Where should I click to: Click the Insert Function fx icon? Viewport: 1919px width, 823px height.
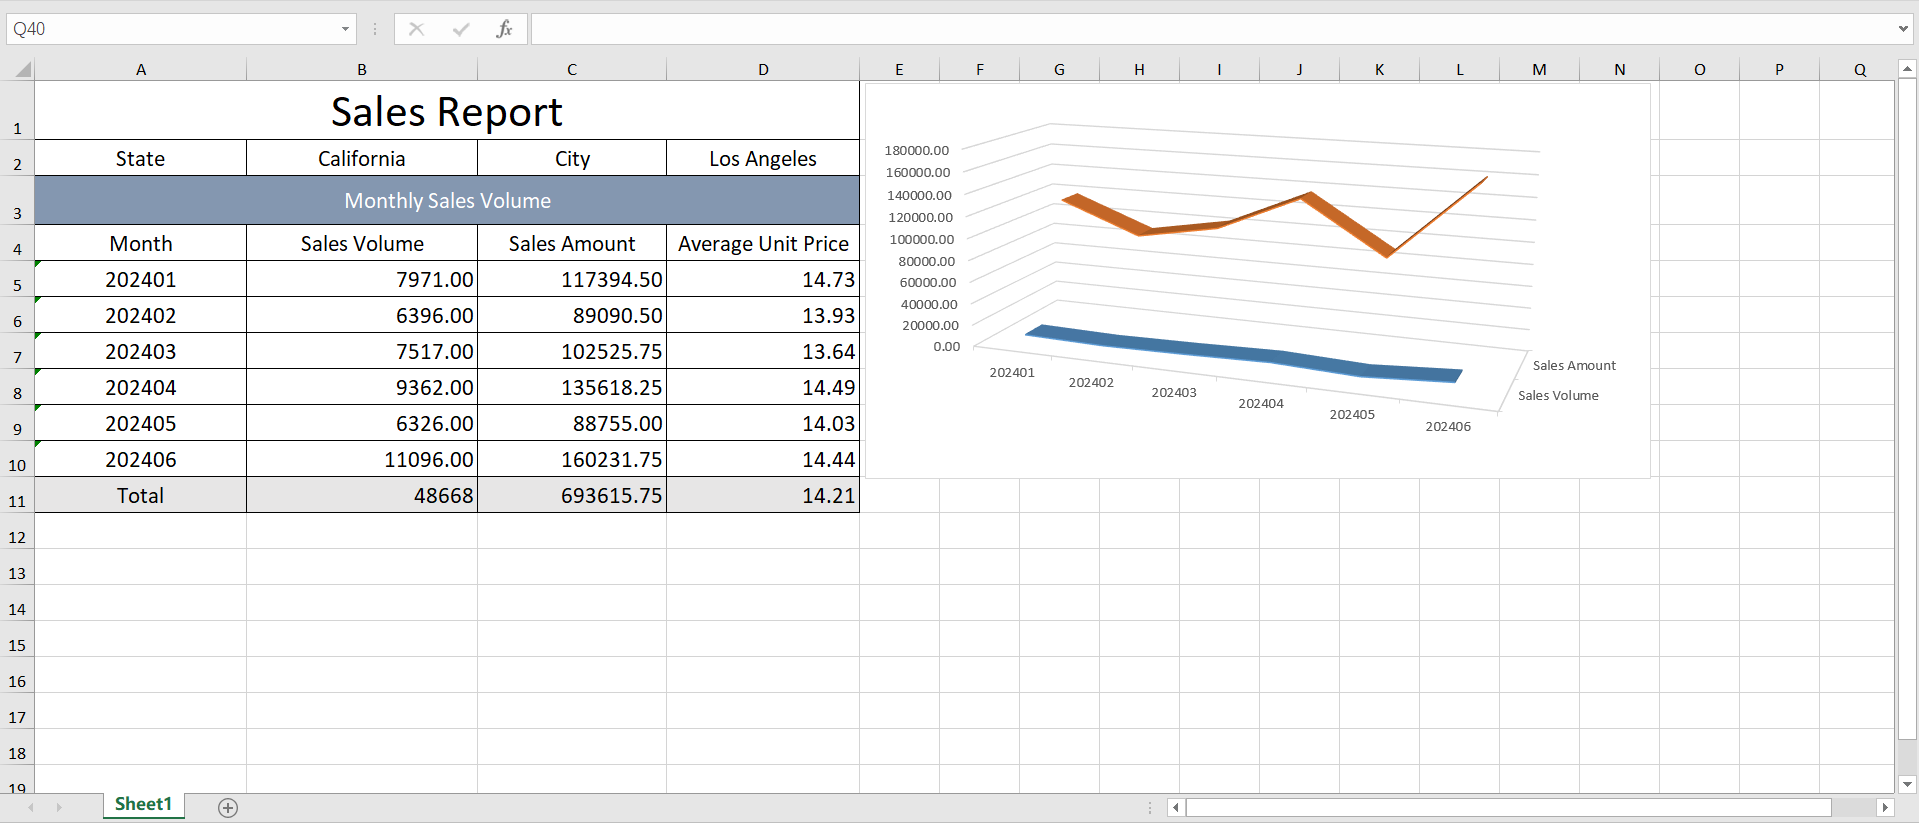click(504, 29)
